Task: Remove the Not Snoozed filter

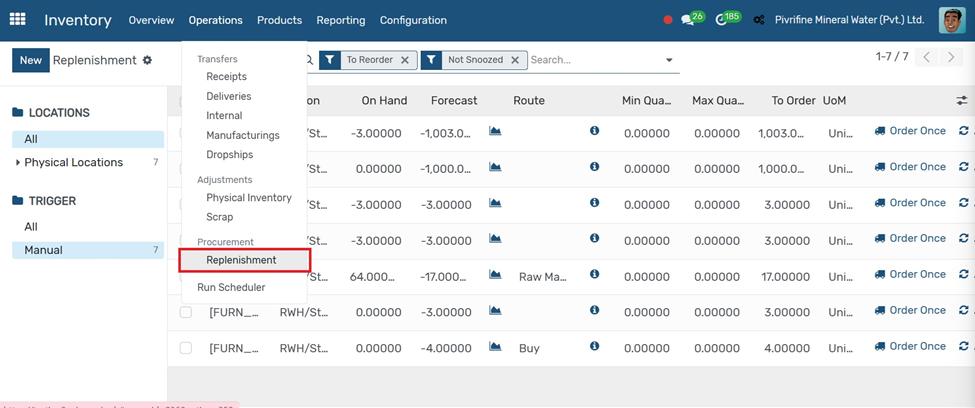Action: (515, 60)
